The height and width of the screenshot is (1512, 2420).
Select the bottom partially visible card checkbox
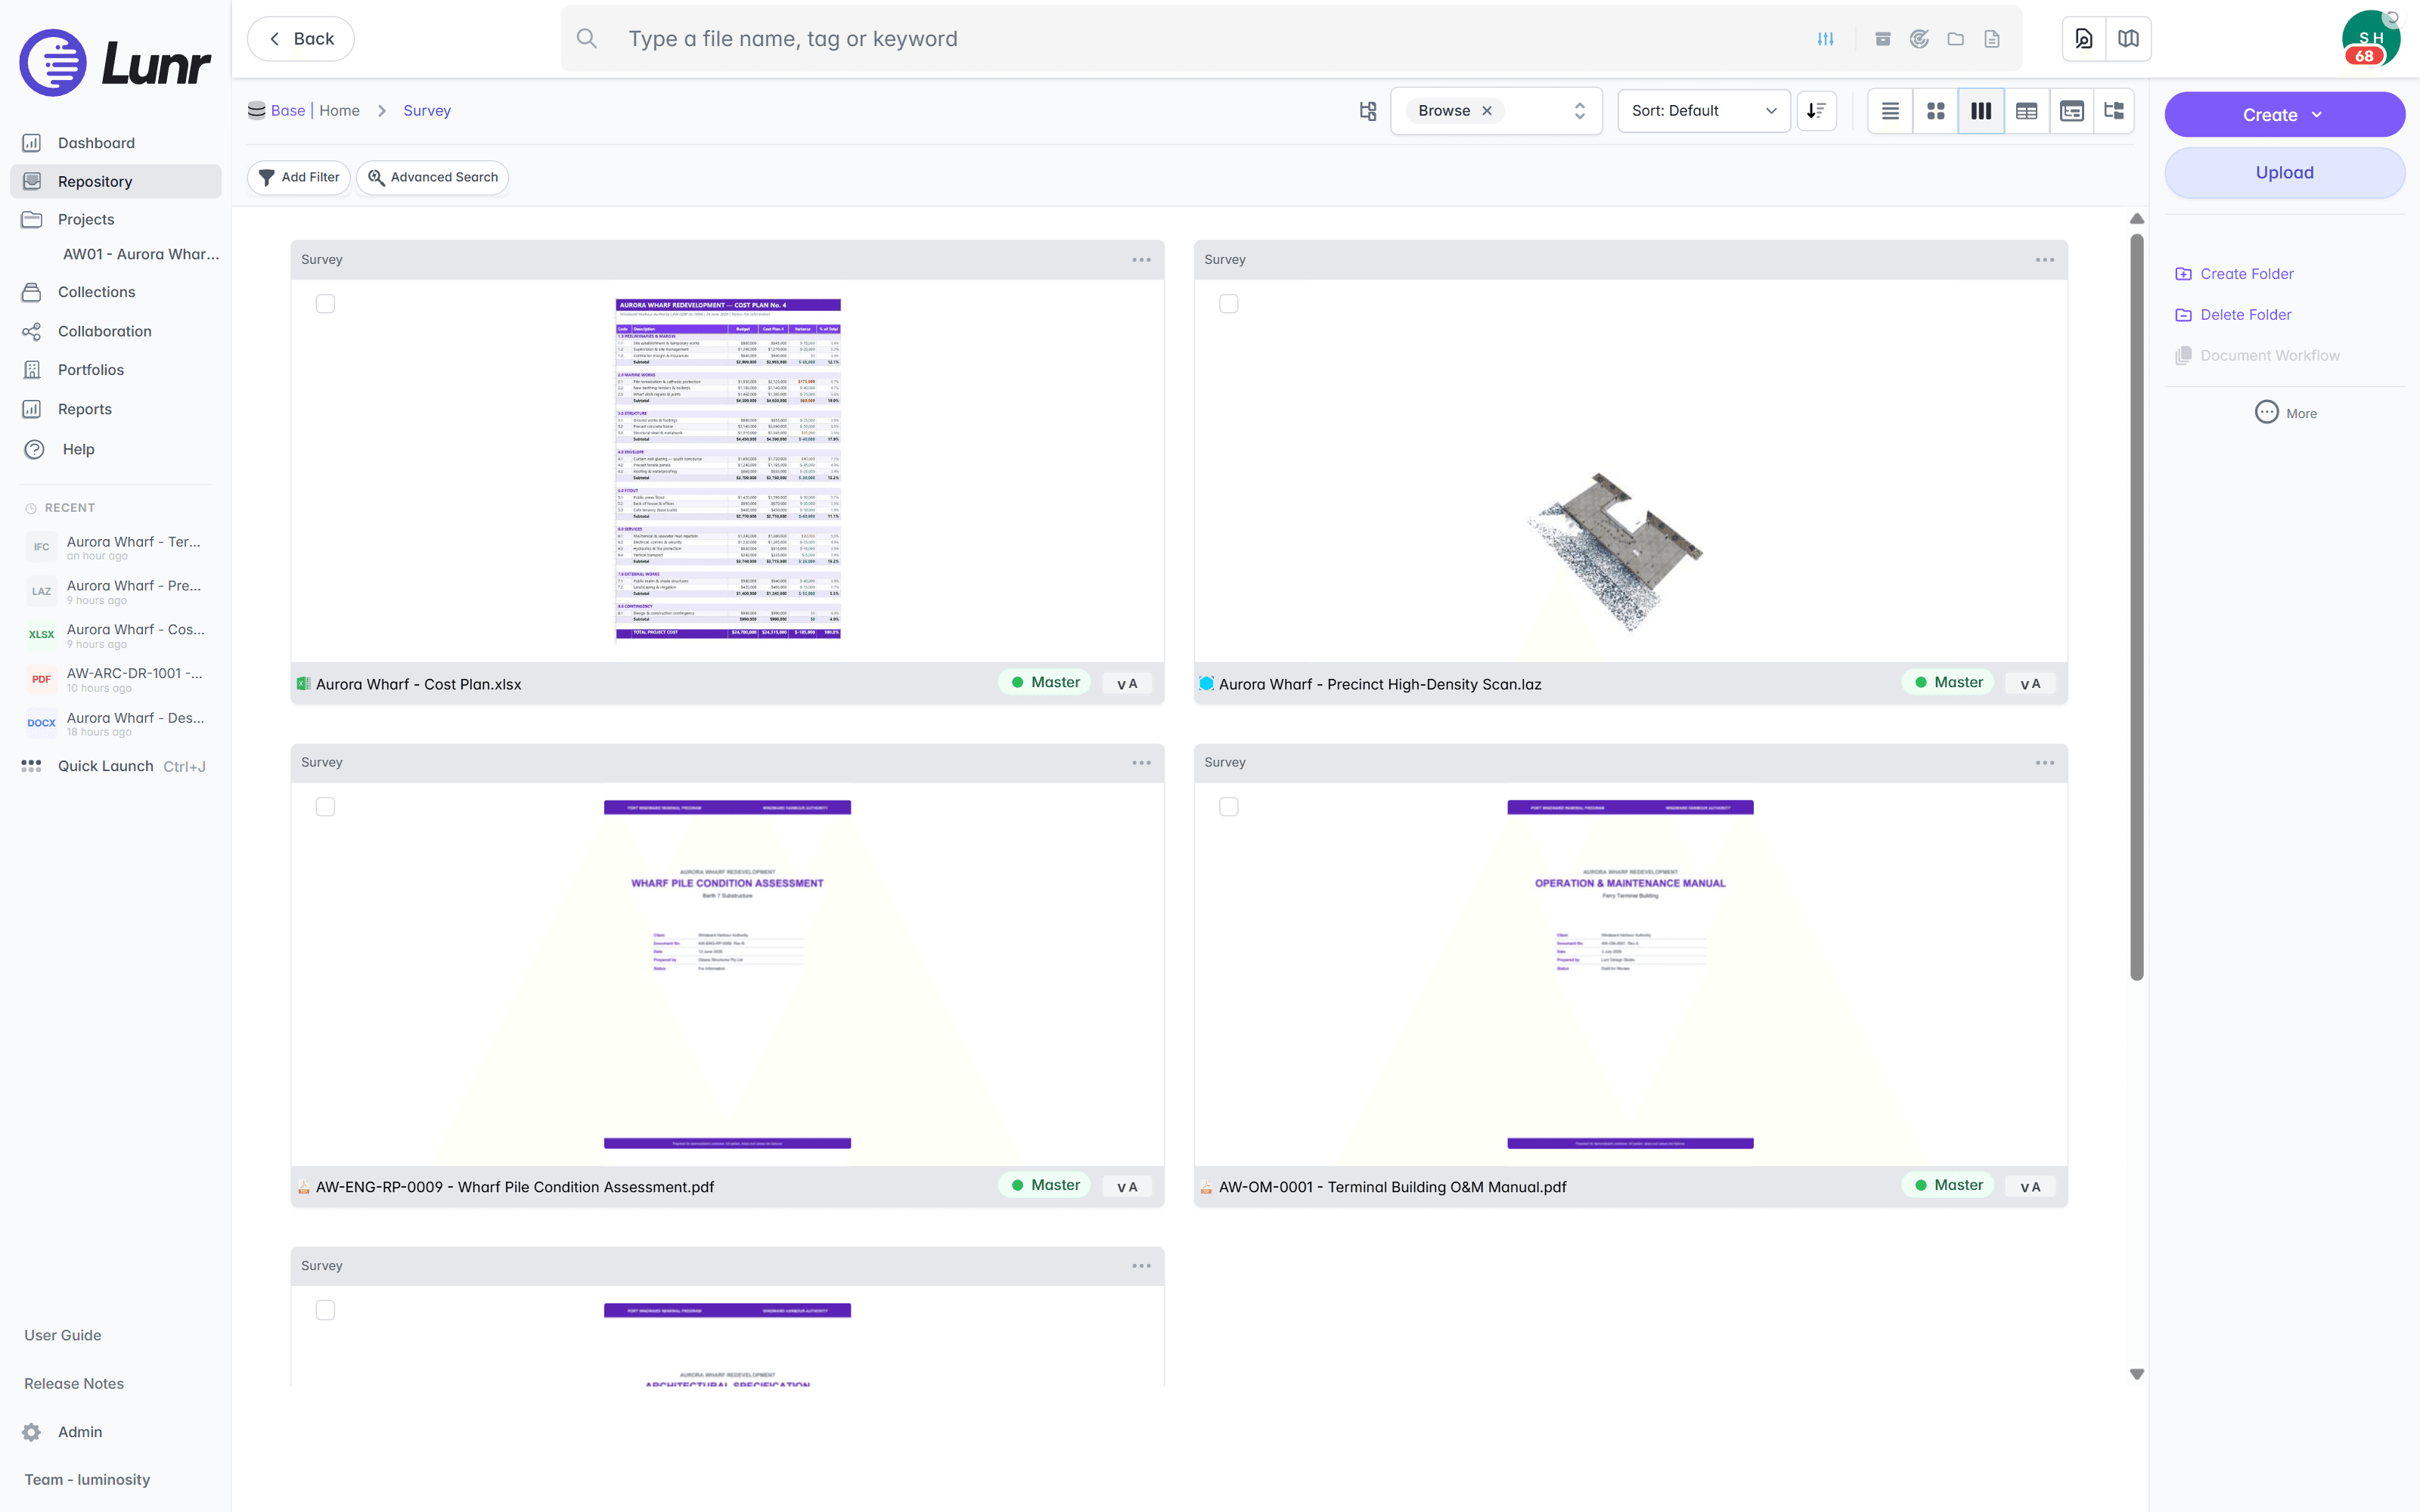click(325, 1310)
